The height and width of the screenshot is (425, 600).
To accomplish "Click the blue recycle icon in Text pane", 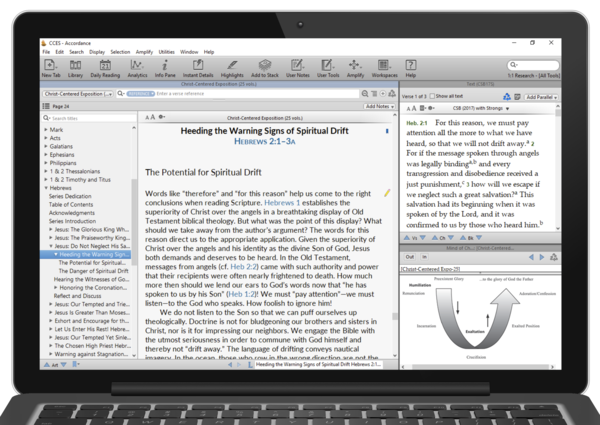I will (x=507, y=97).
